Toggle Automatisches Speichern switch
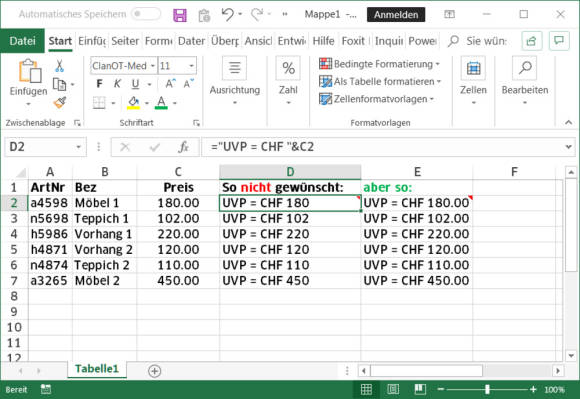Image resolution: width=580 pixels, height=399 pixels. click(146, 14)
